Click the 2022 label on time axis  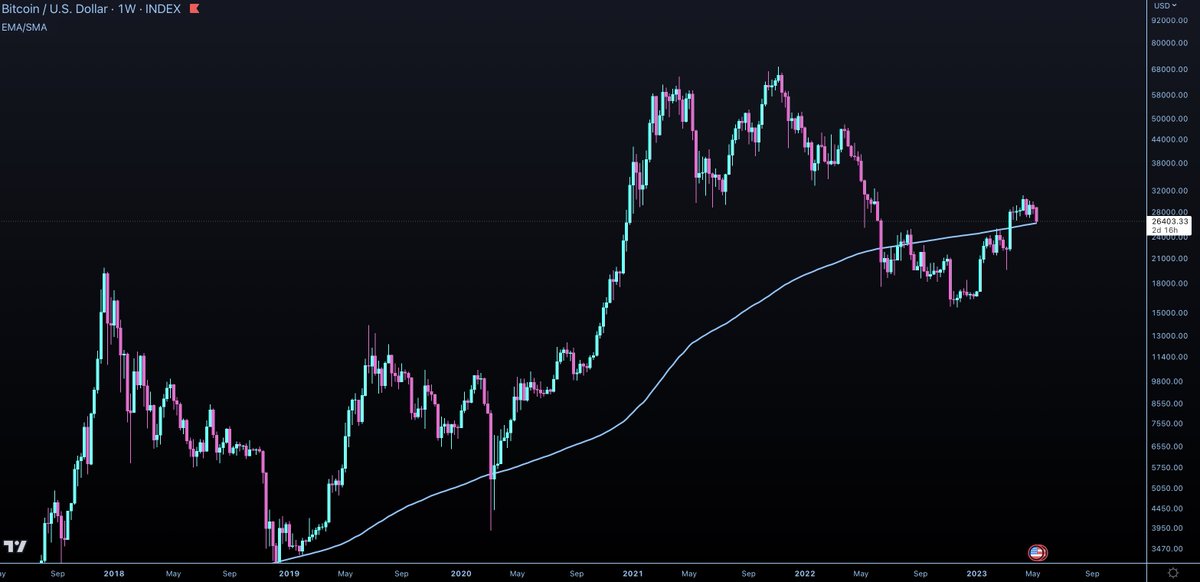pos(803,574)
